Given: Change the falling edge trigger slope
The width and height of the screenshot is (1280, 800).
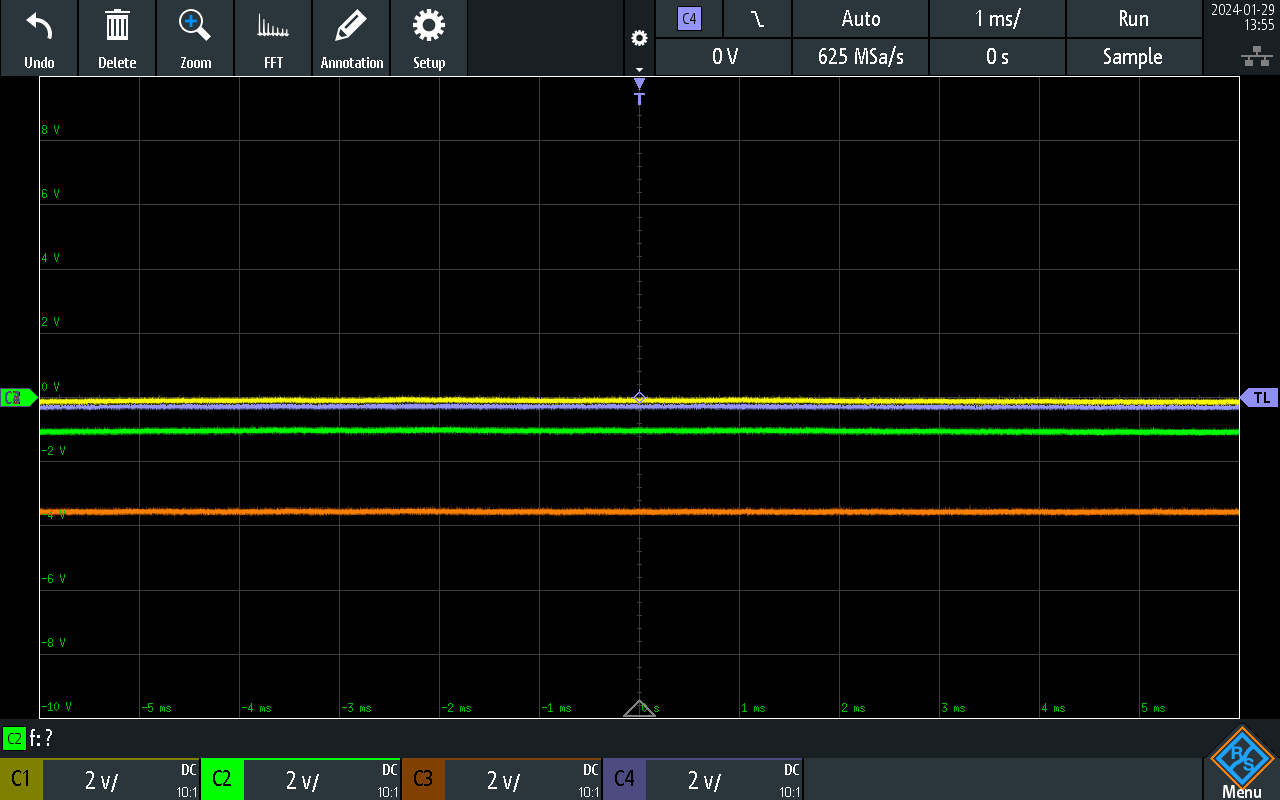Looking at the screenshot, I should coord(757,18).
